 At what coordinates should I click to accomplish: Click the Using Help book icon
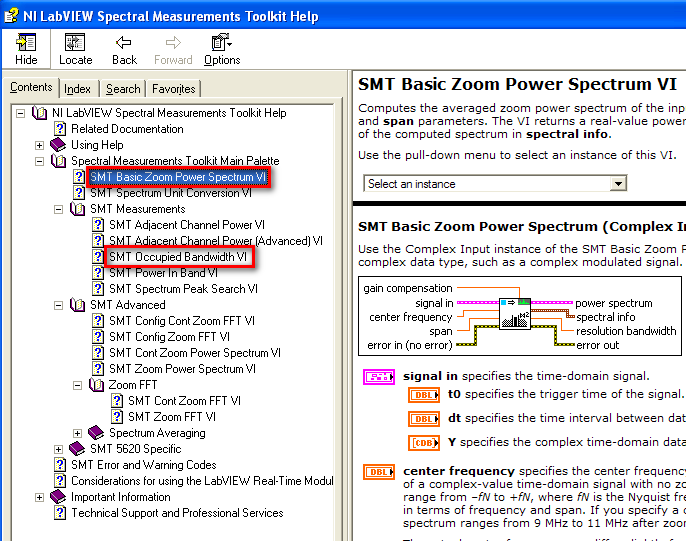point(58,145)
